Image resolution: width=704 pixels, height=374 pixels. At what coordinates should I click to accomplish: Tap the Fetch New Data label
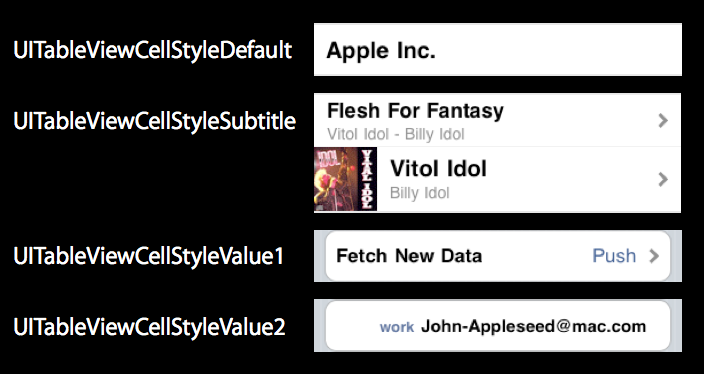[x=409, y=256]
